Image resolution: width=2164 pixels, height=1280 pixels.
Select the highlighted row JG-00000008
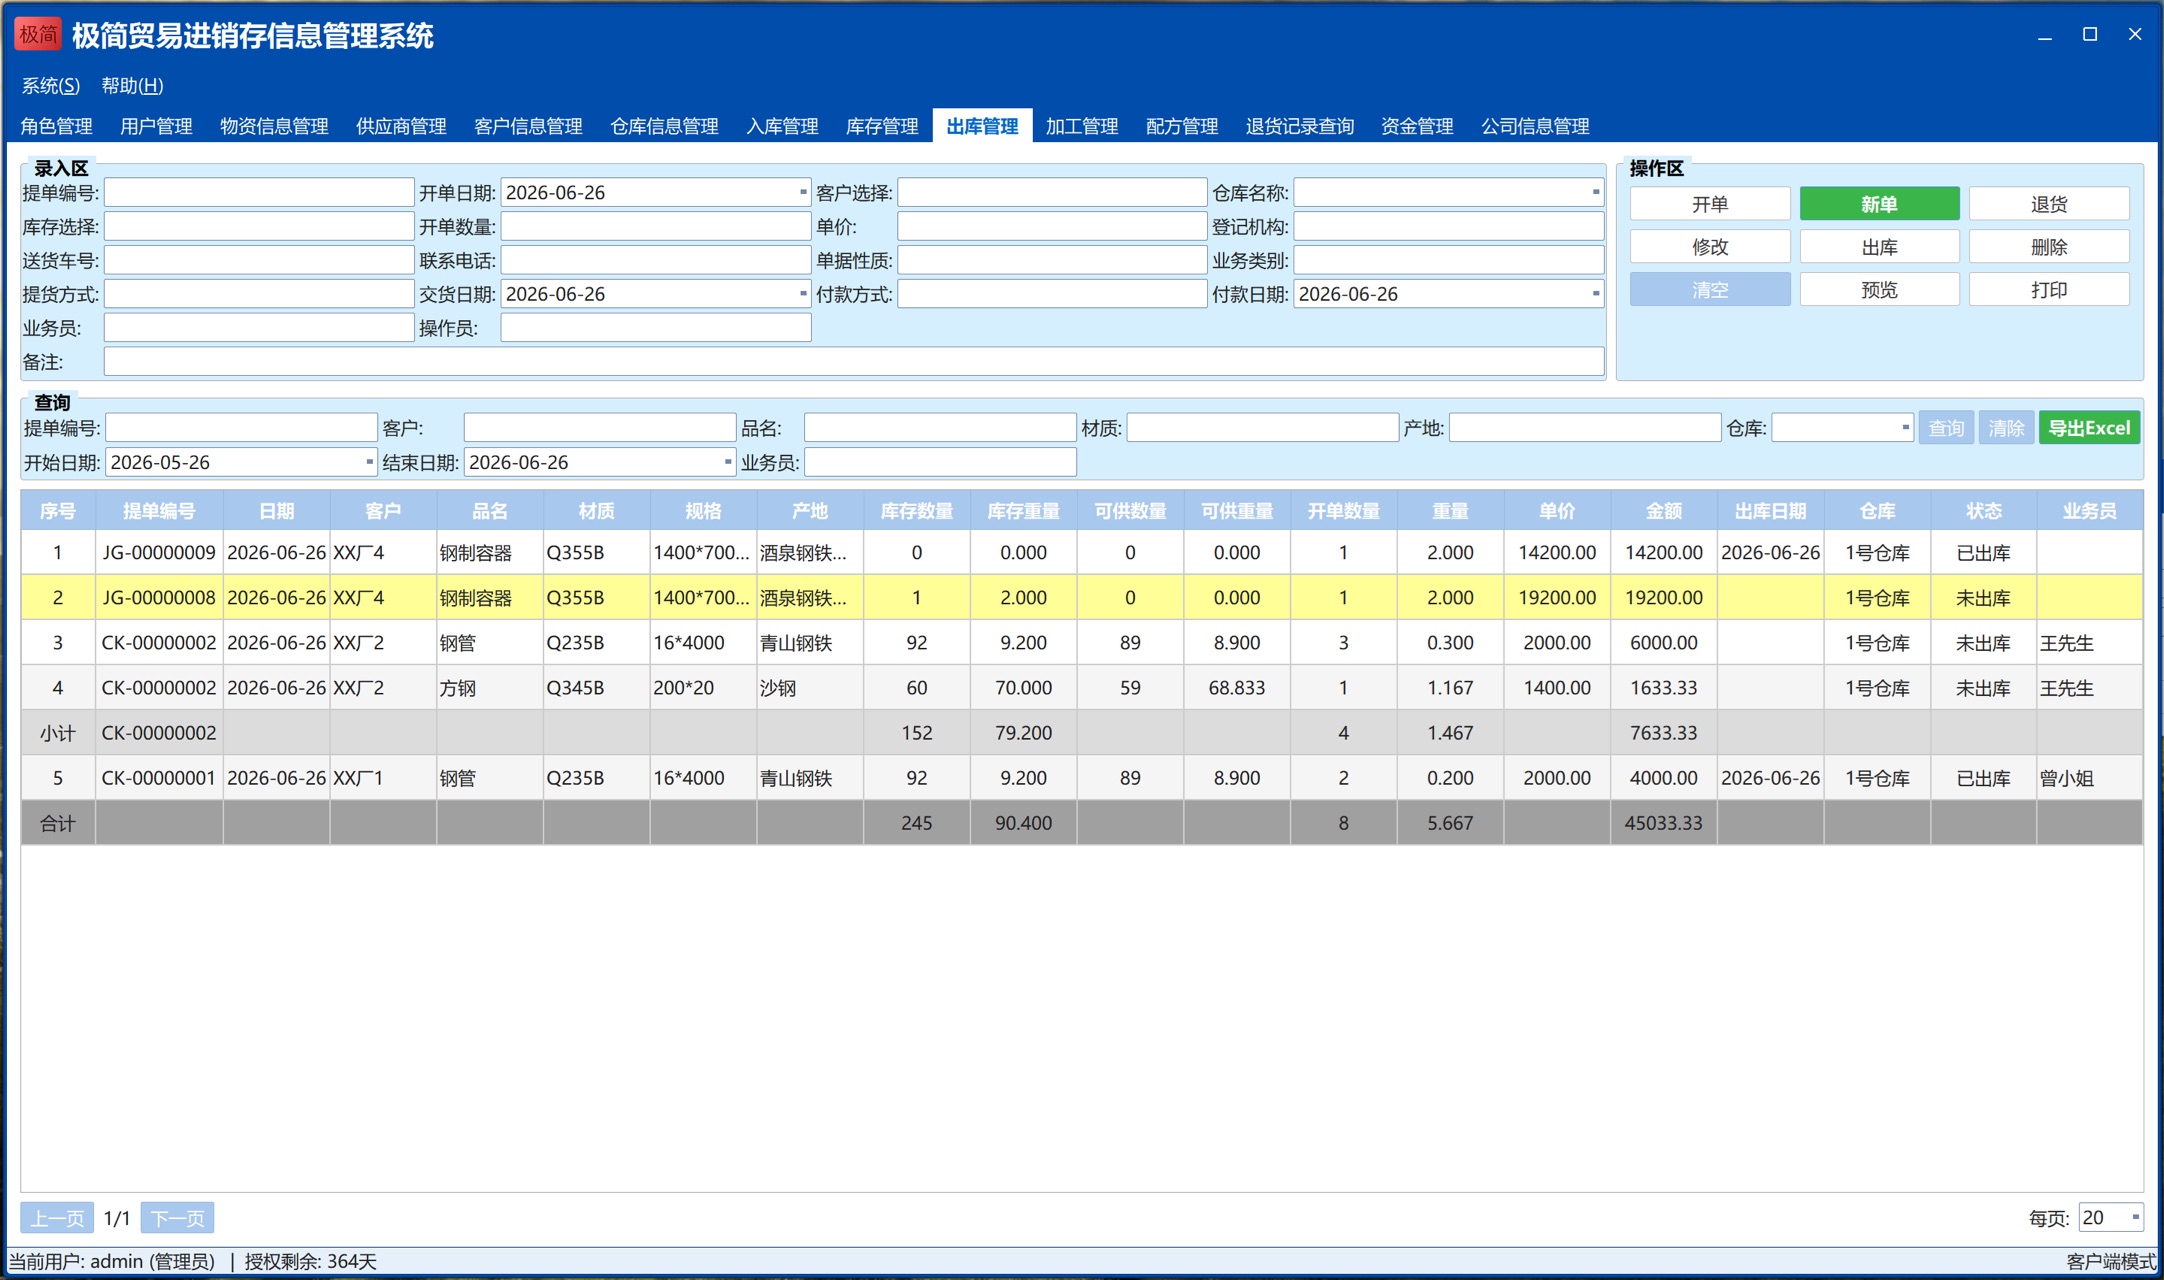click(1082, 598)
